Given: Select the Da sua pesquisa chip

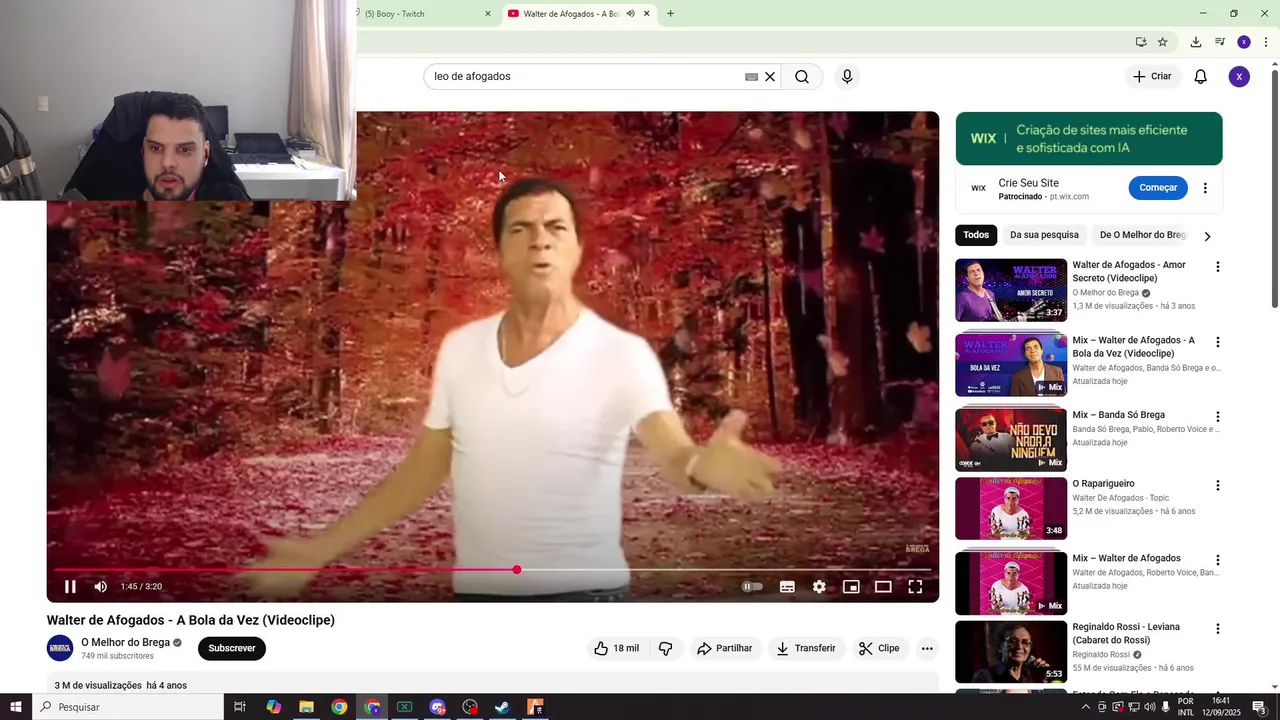Looking at the screenshot, I should point(1044,235).
